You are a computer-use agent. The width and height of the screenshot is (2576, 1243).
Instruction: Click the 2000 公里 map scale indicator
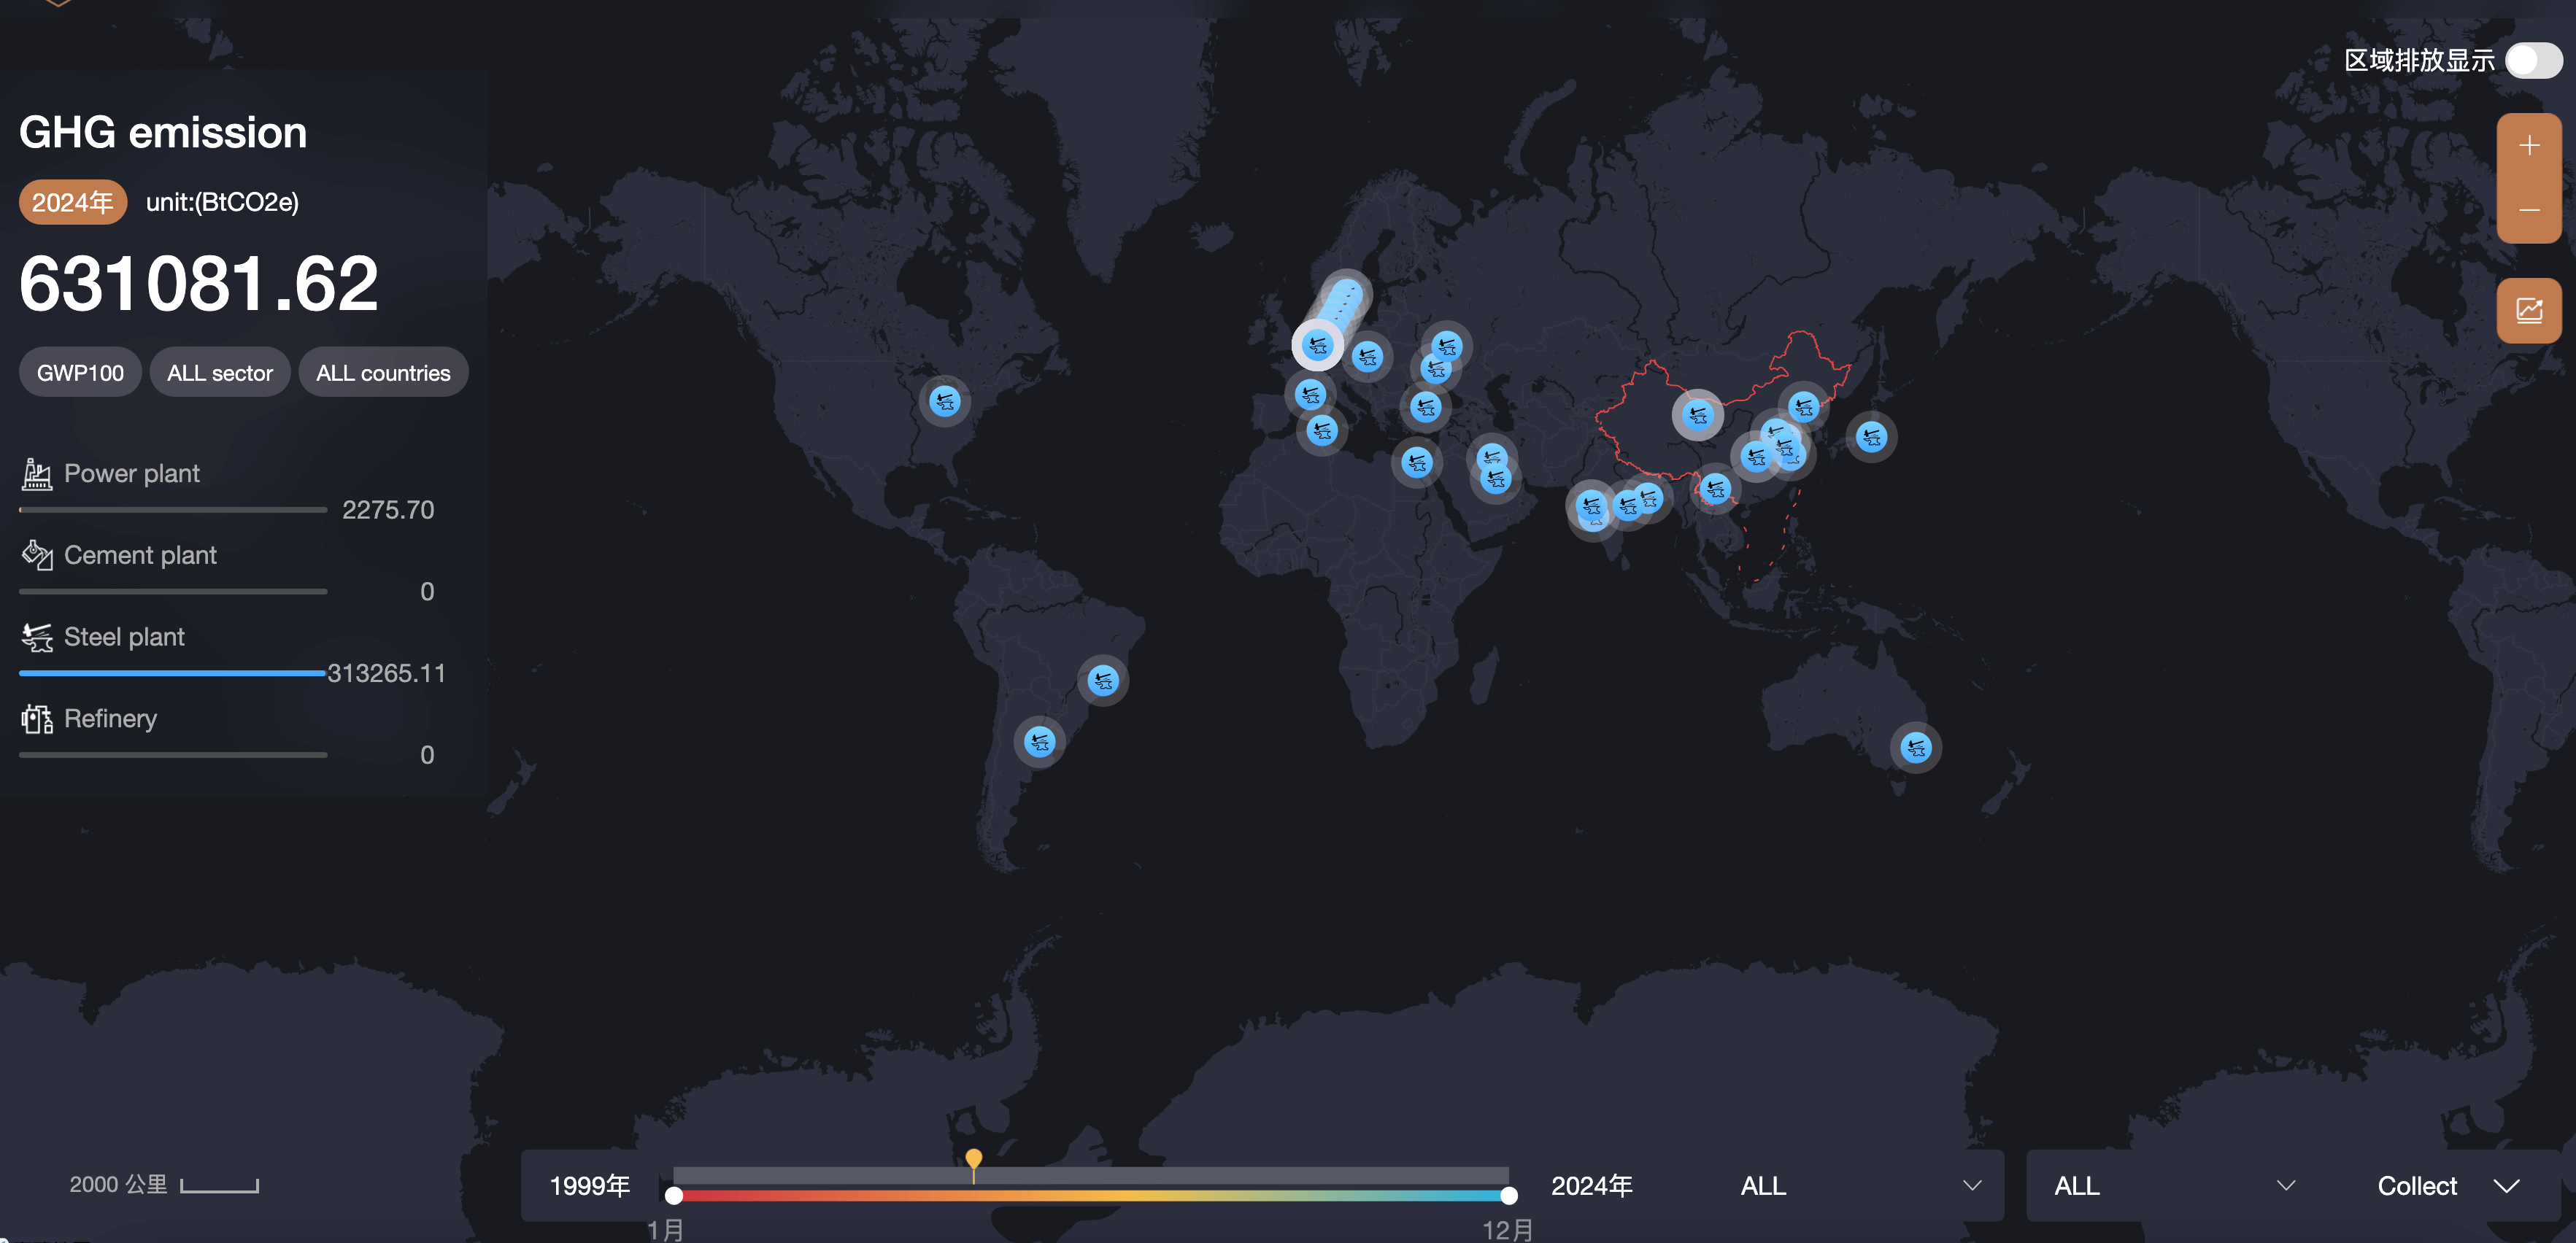click(x=164, y=1185)
